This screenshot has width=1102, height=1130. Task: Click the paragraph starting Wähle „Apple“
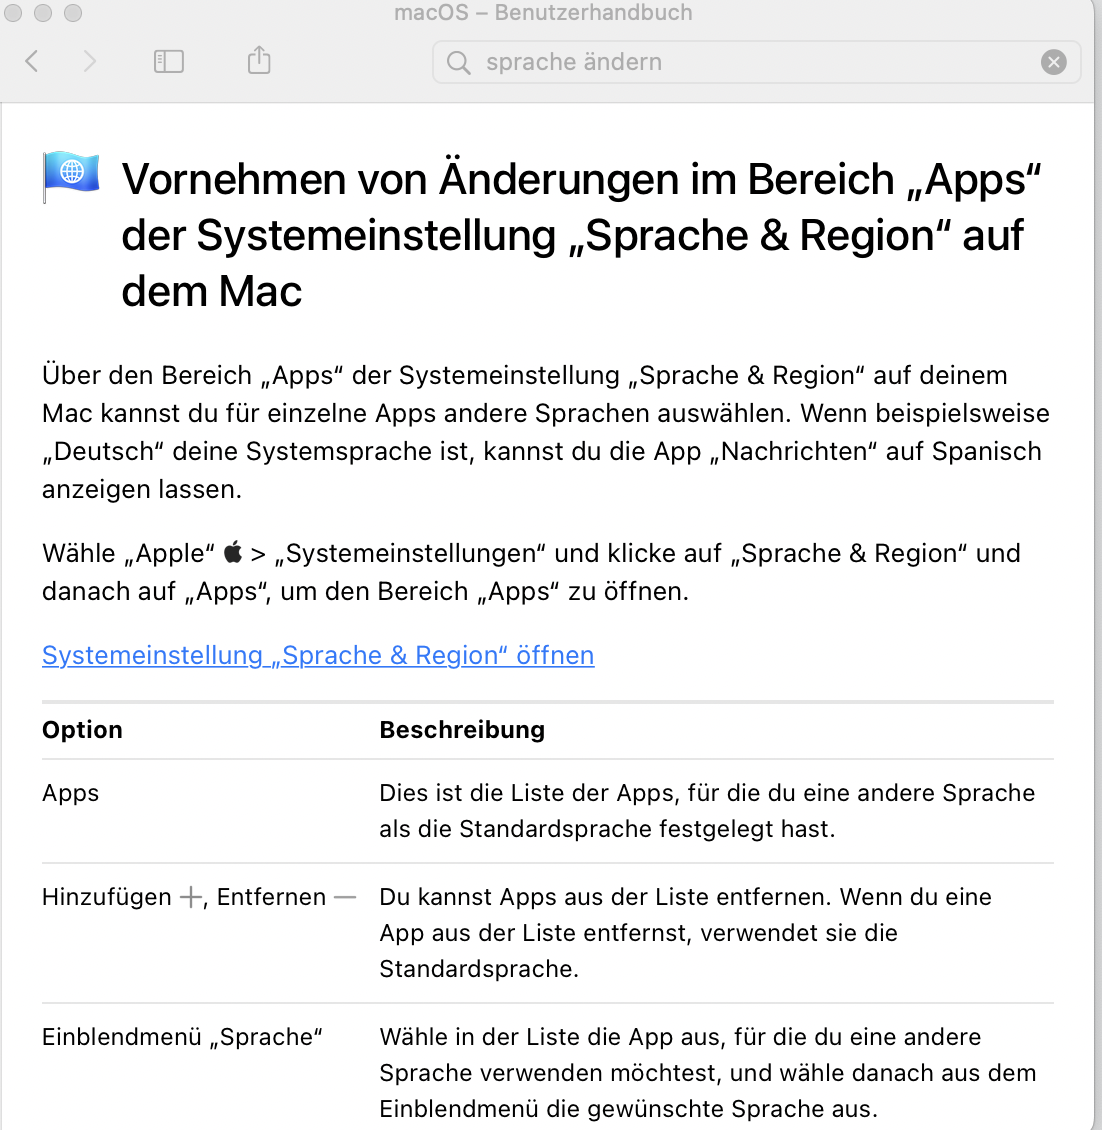531,572
